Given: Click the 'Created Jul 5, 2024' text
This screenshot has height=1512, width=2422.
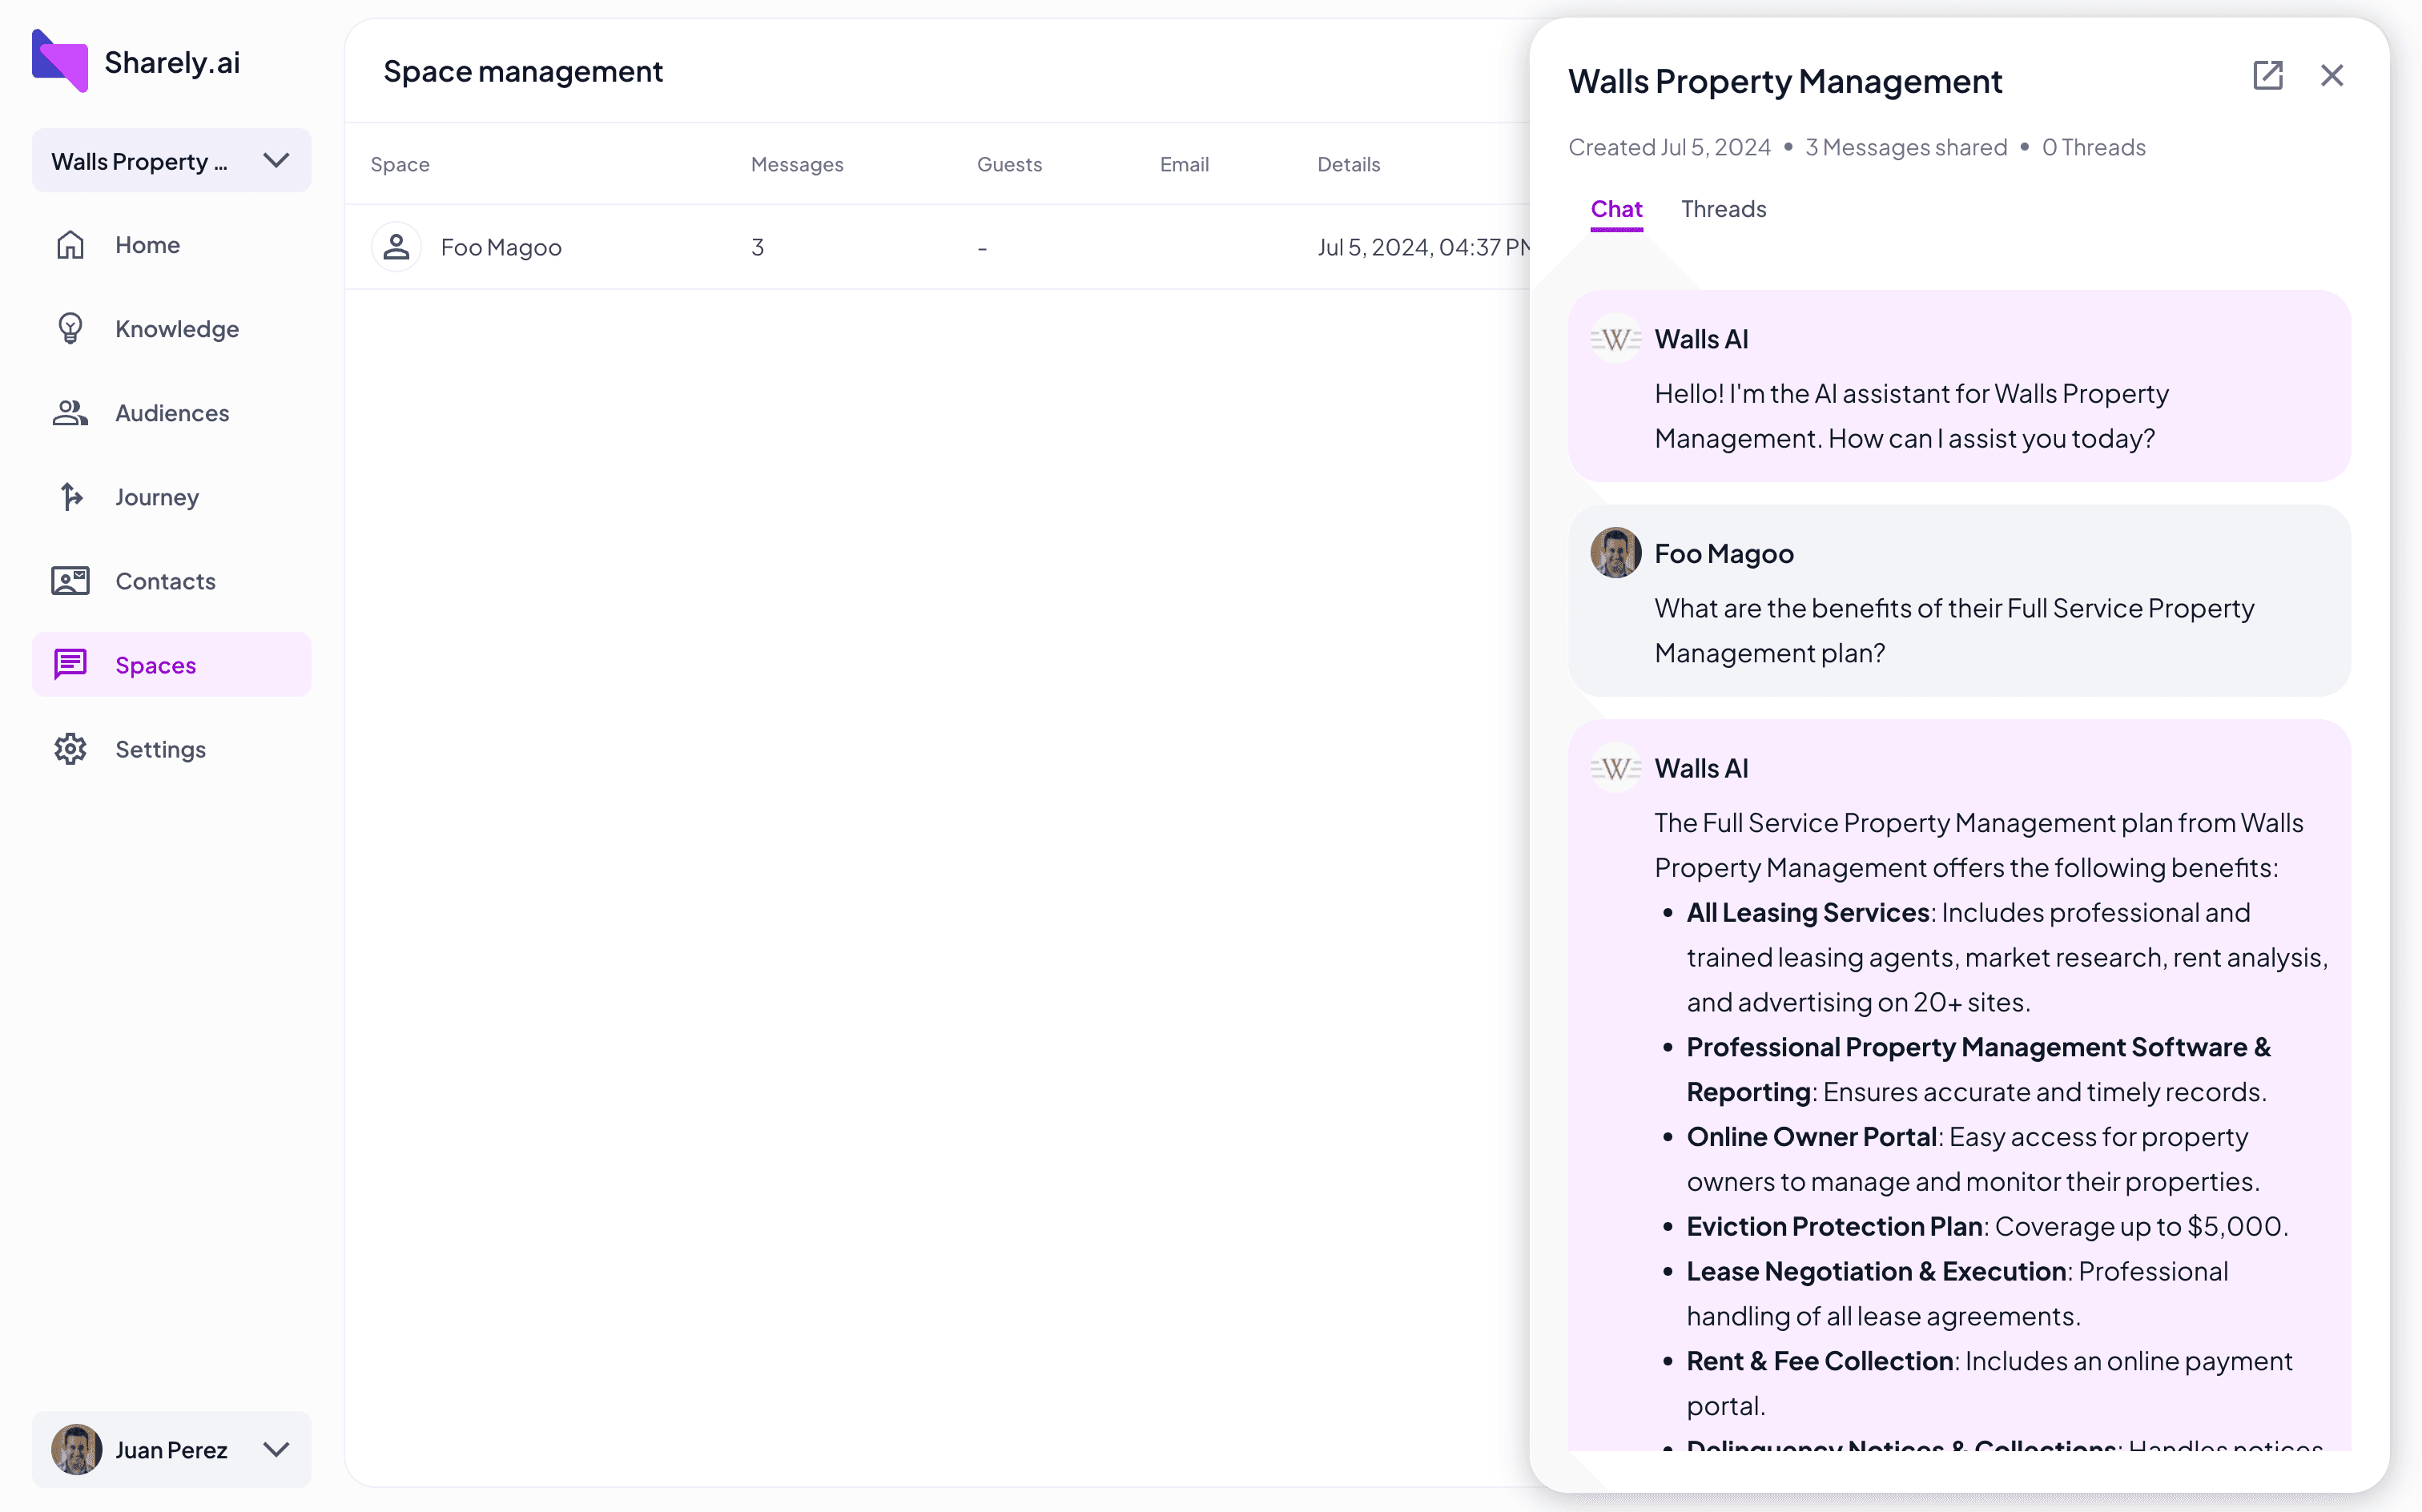Looking at the screenshot, I should (1669, 147).
